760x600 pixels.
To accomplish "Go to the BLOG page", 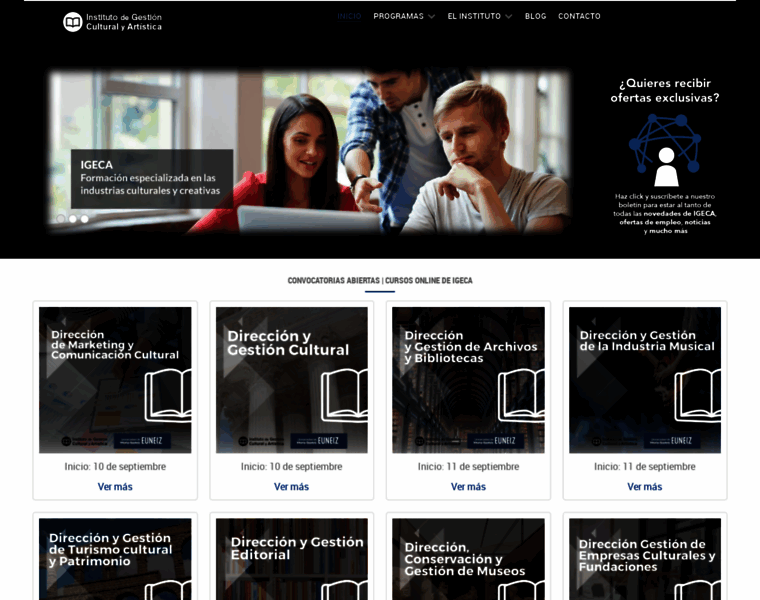I will click(x=536, y=16).
